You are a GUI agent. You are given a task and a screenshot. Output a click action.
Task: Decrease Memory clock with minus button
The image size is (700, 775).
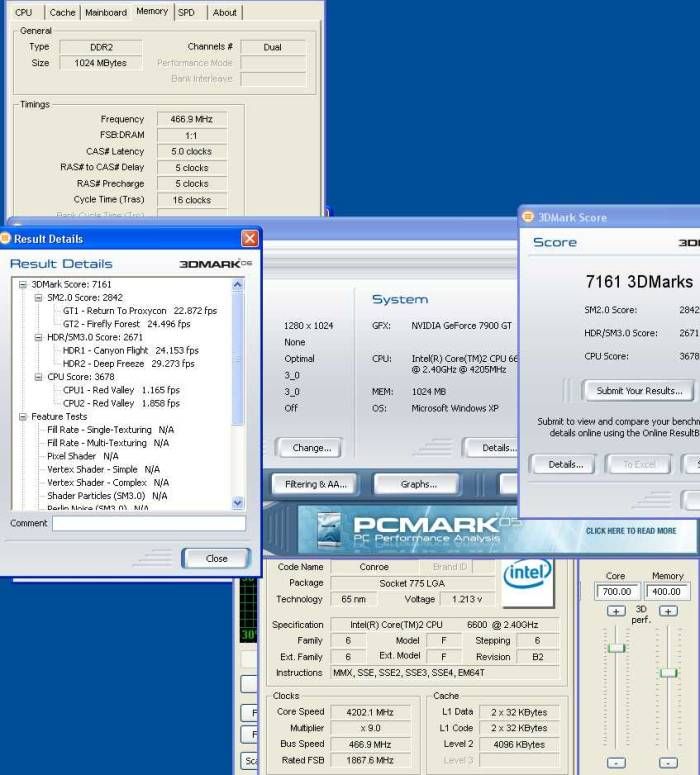(668, 762)
